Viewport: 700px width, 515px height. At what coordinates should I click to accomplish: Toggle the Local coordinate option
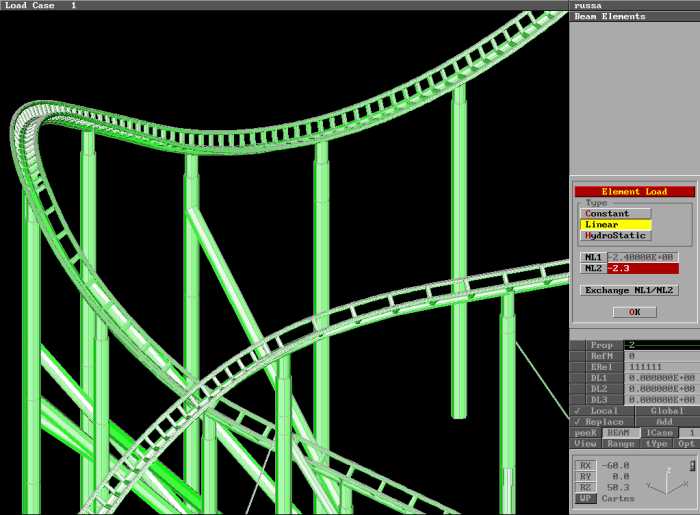pyautogui.click(x=603, y=411)
